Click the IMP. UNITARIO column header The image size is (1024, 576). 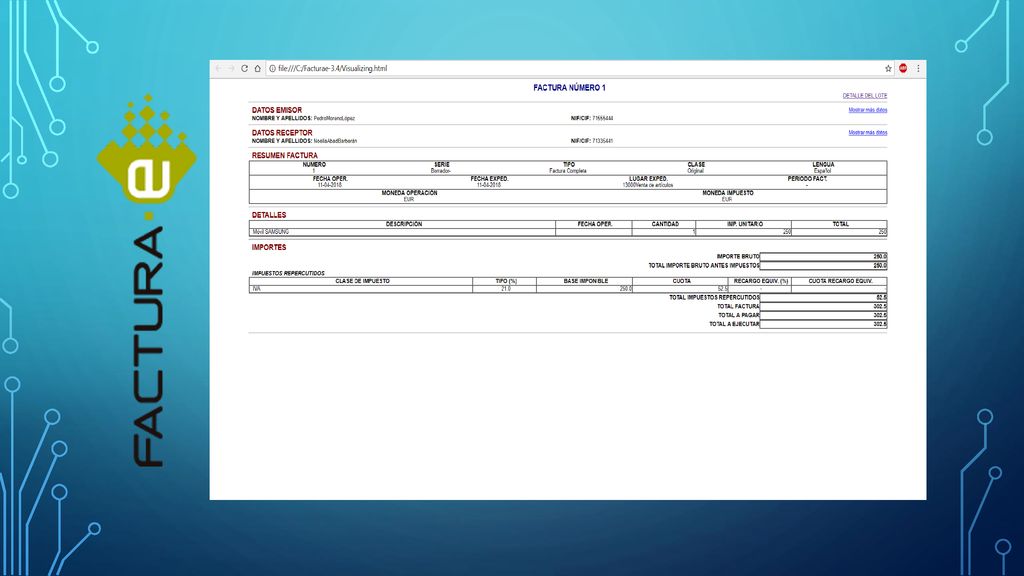744,224
